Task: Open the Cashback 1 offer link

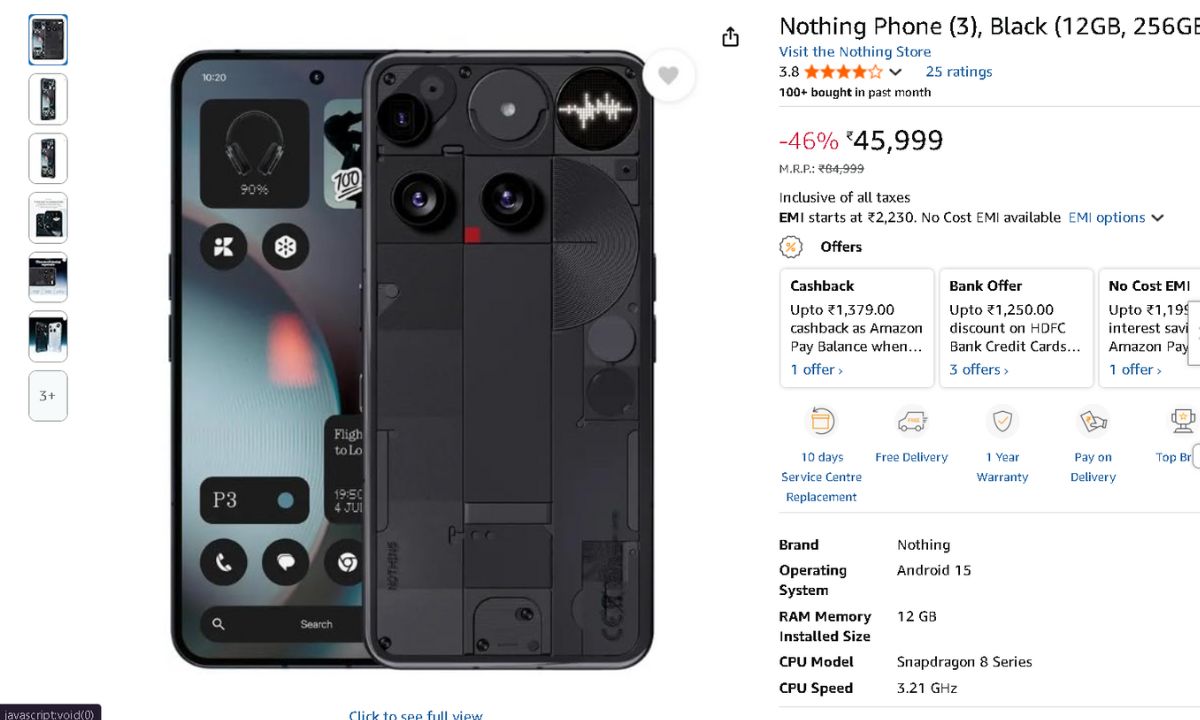Action: [x=816, y=370]
